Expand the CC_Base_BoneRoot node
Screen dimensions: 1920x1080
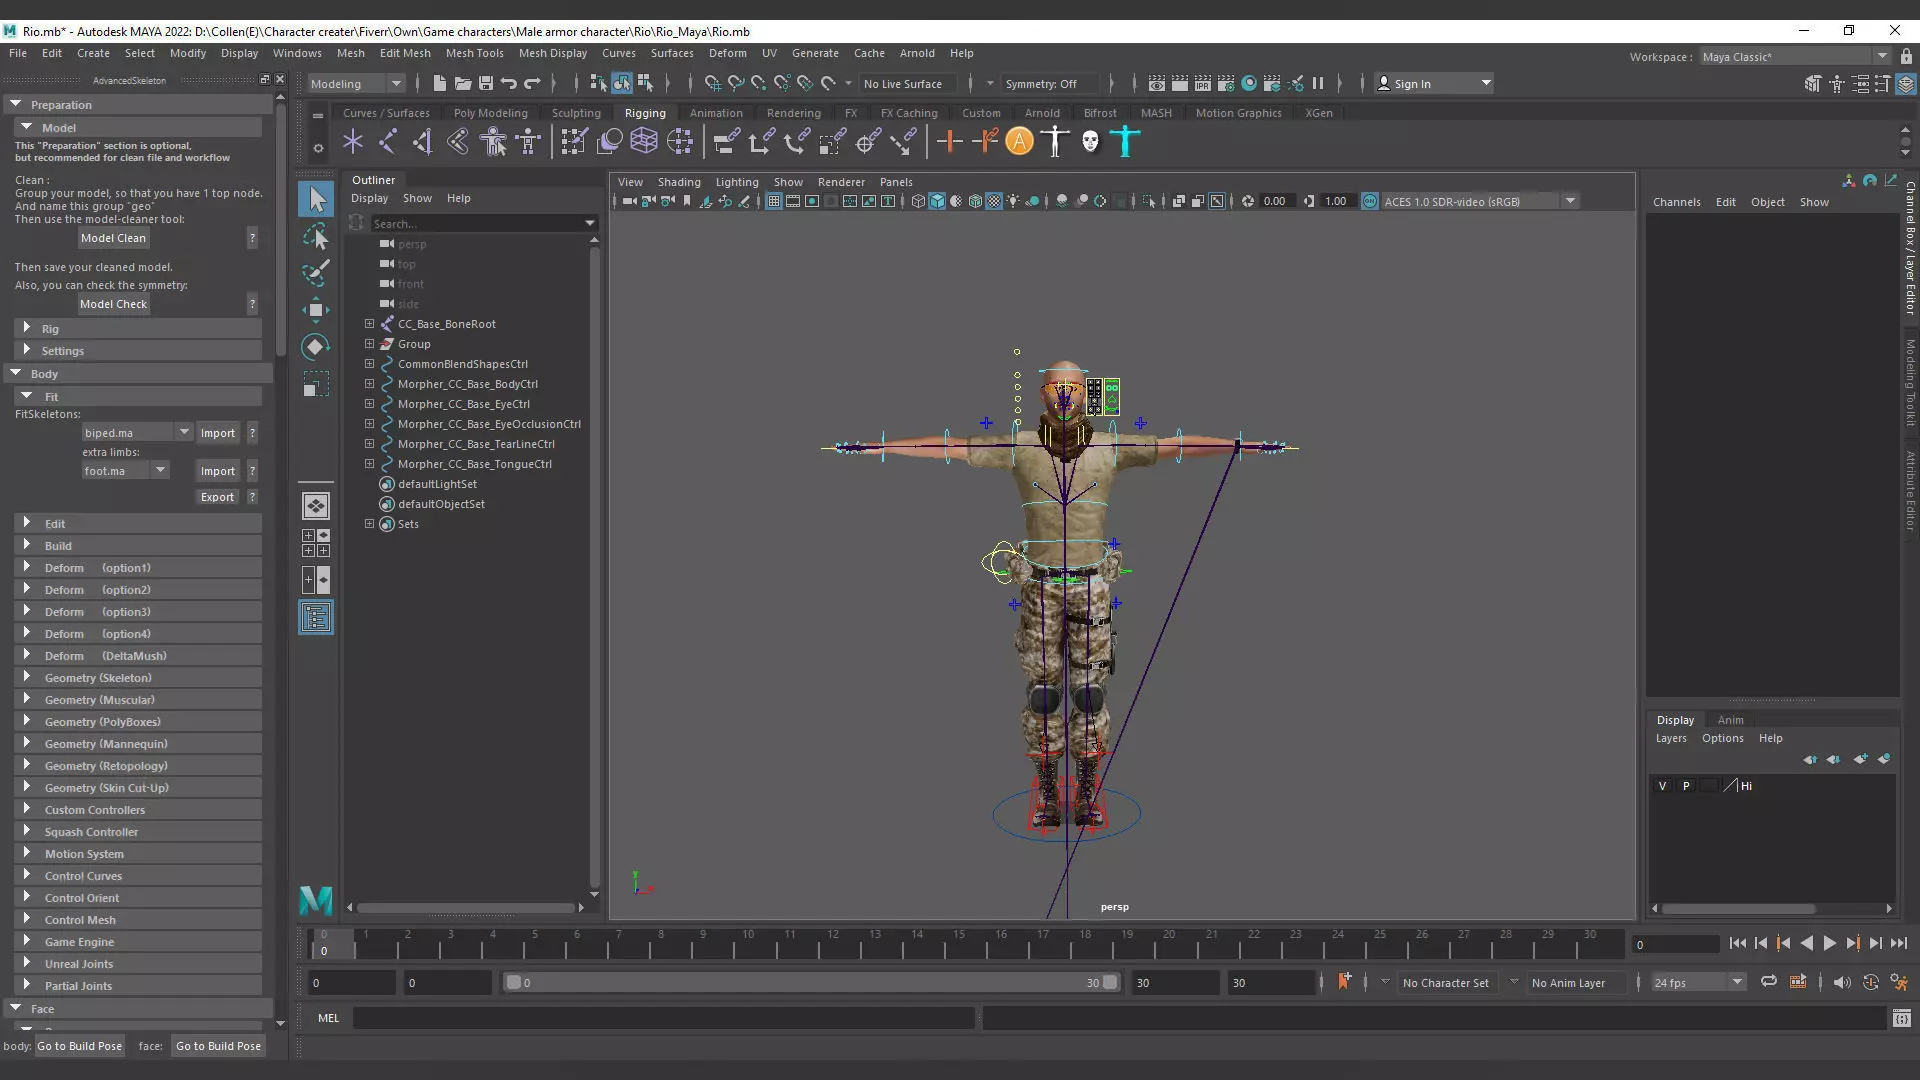point(369,324)
